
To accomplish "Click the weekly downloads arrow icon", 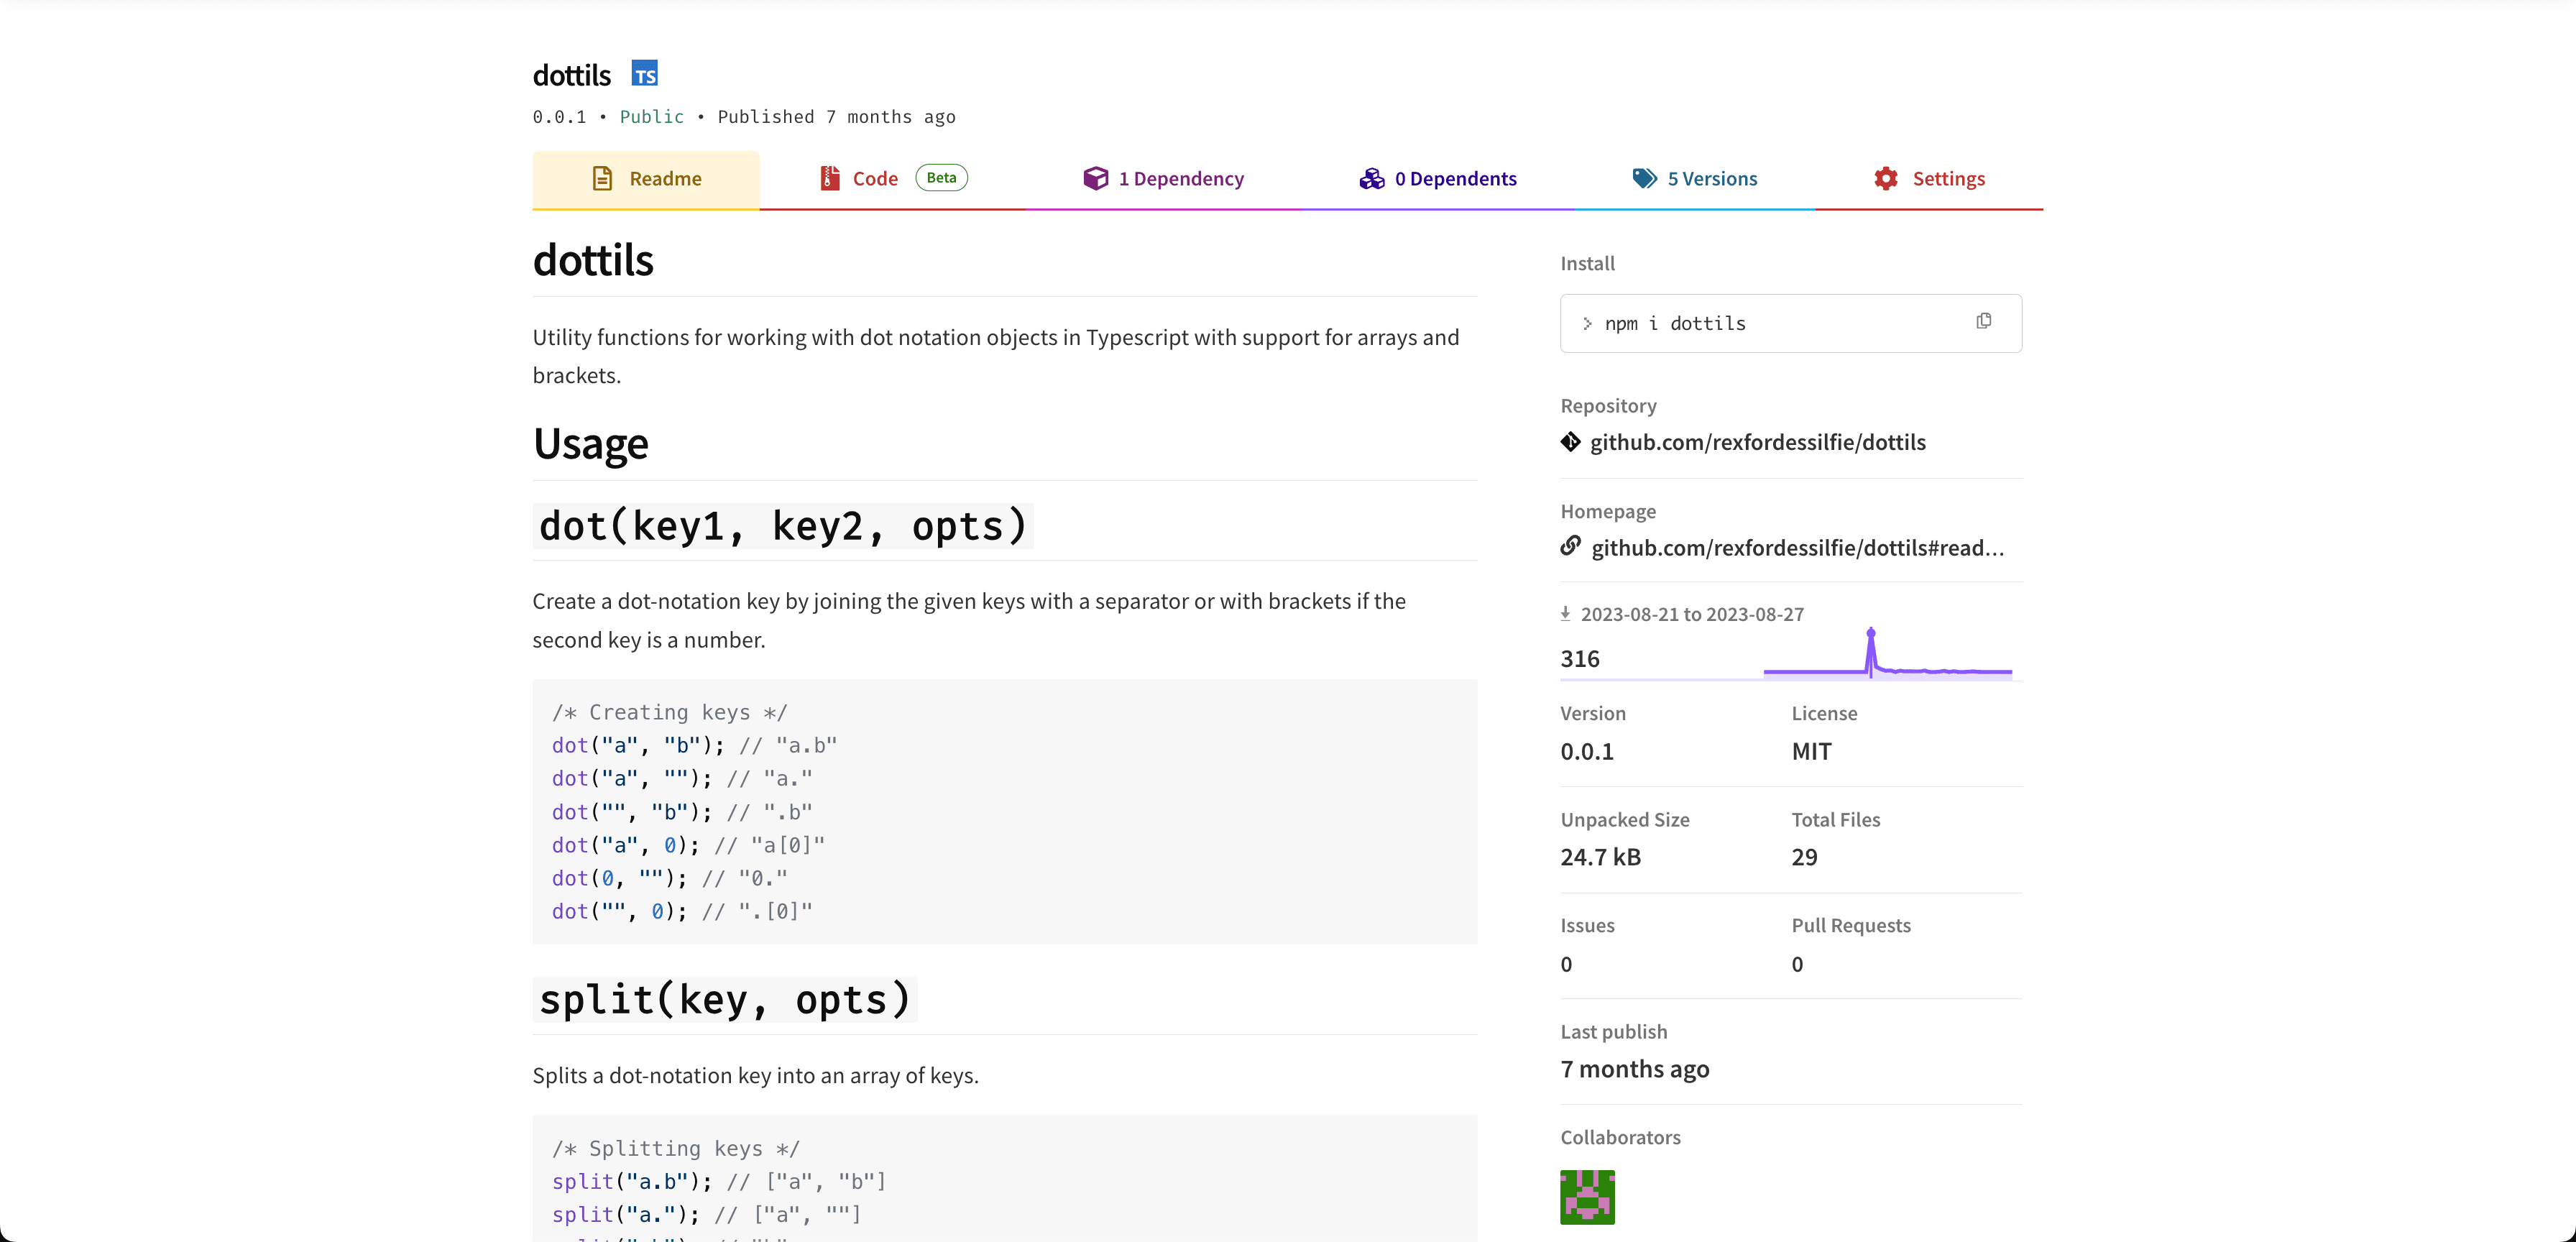I will [x=1566, y=614].
